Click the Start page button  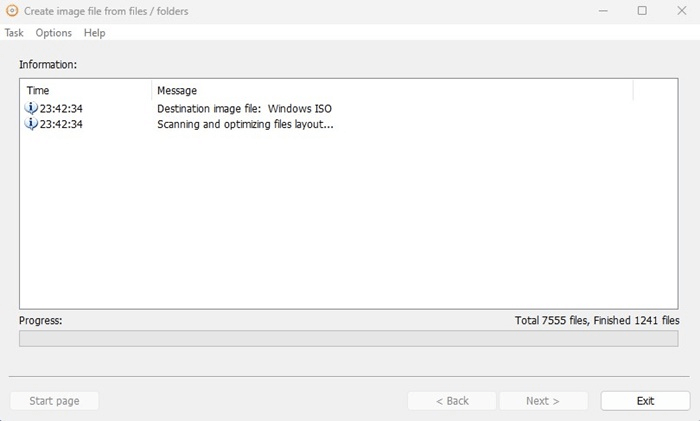pyautogui.click(x=54, y=401)
